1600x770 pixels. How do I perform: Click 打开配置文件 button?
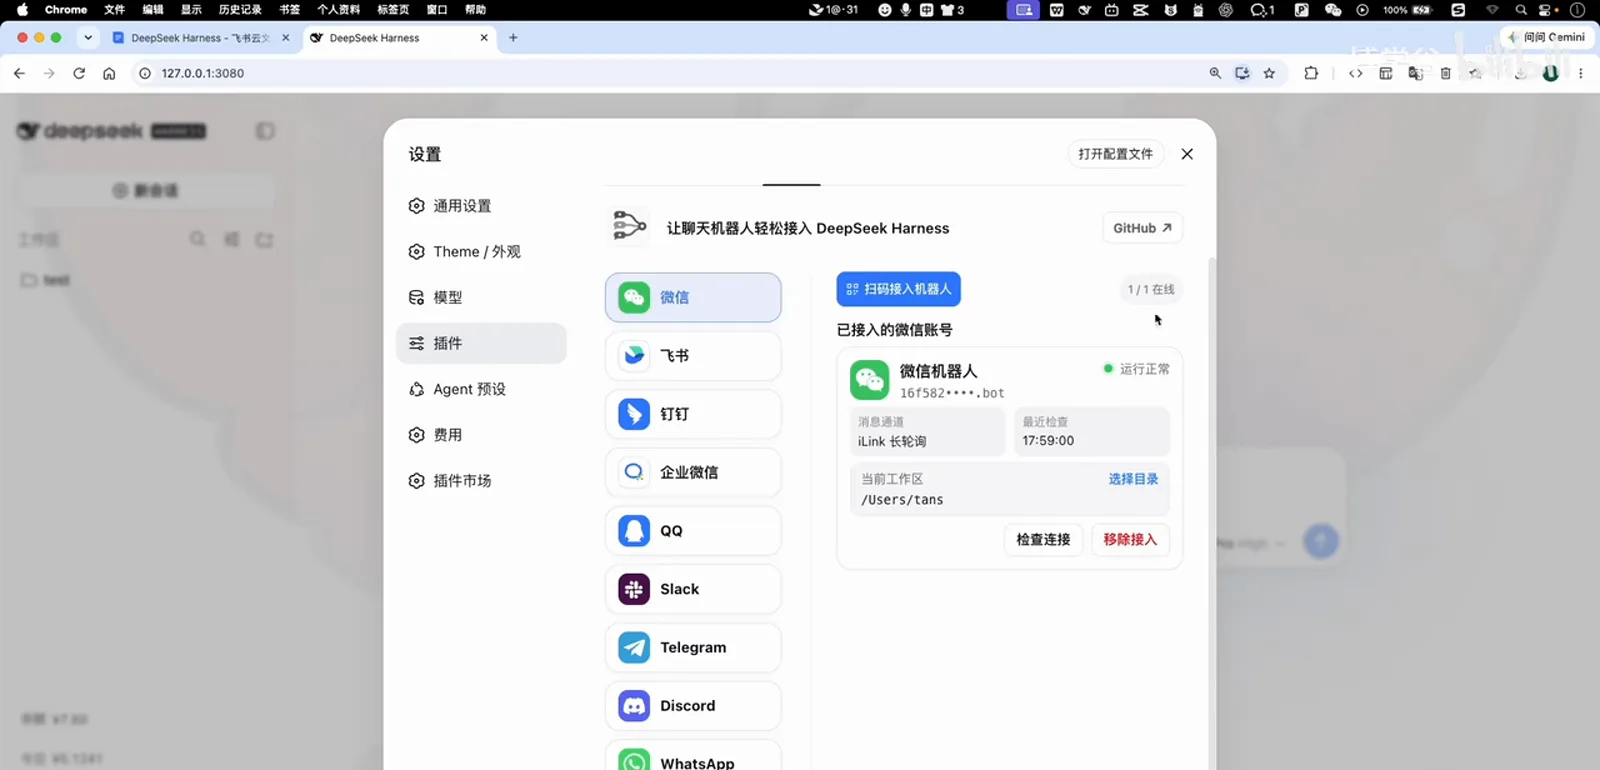(1115, 154)
